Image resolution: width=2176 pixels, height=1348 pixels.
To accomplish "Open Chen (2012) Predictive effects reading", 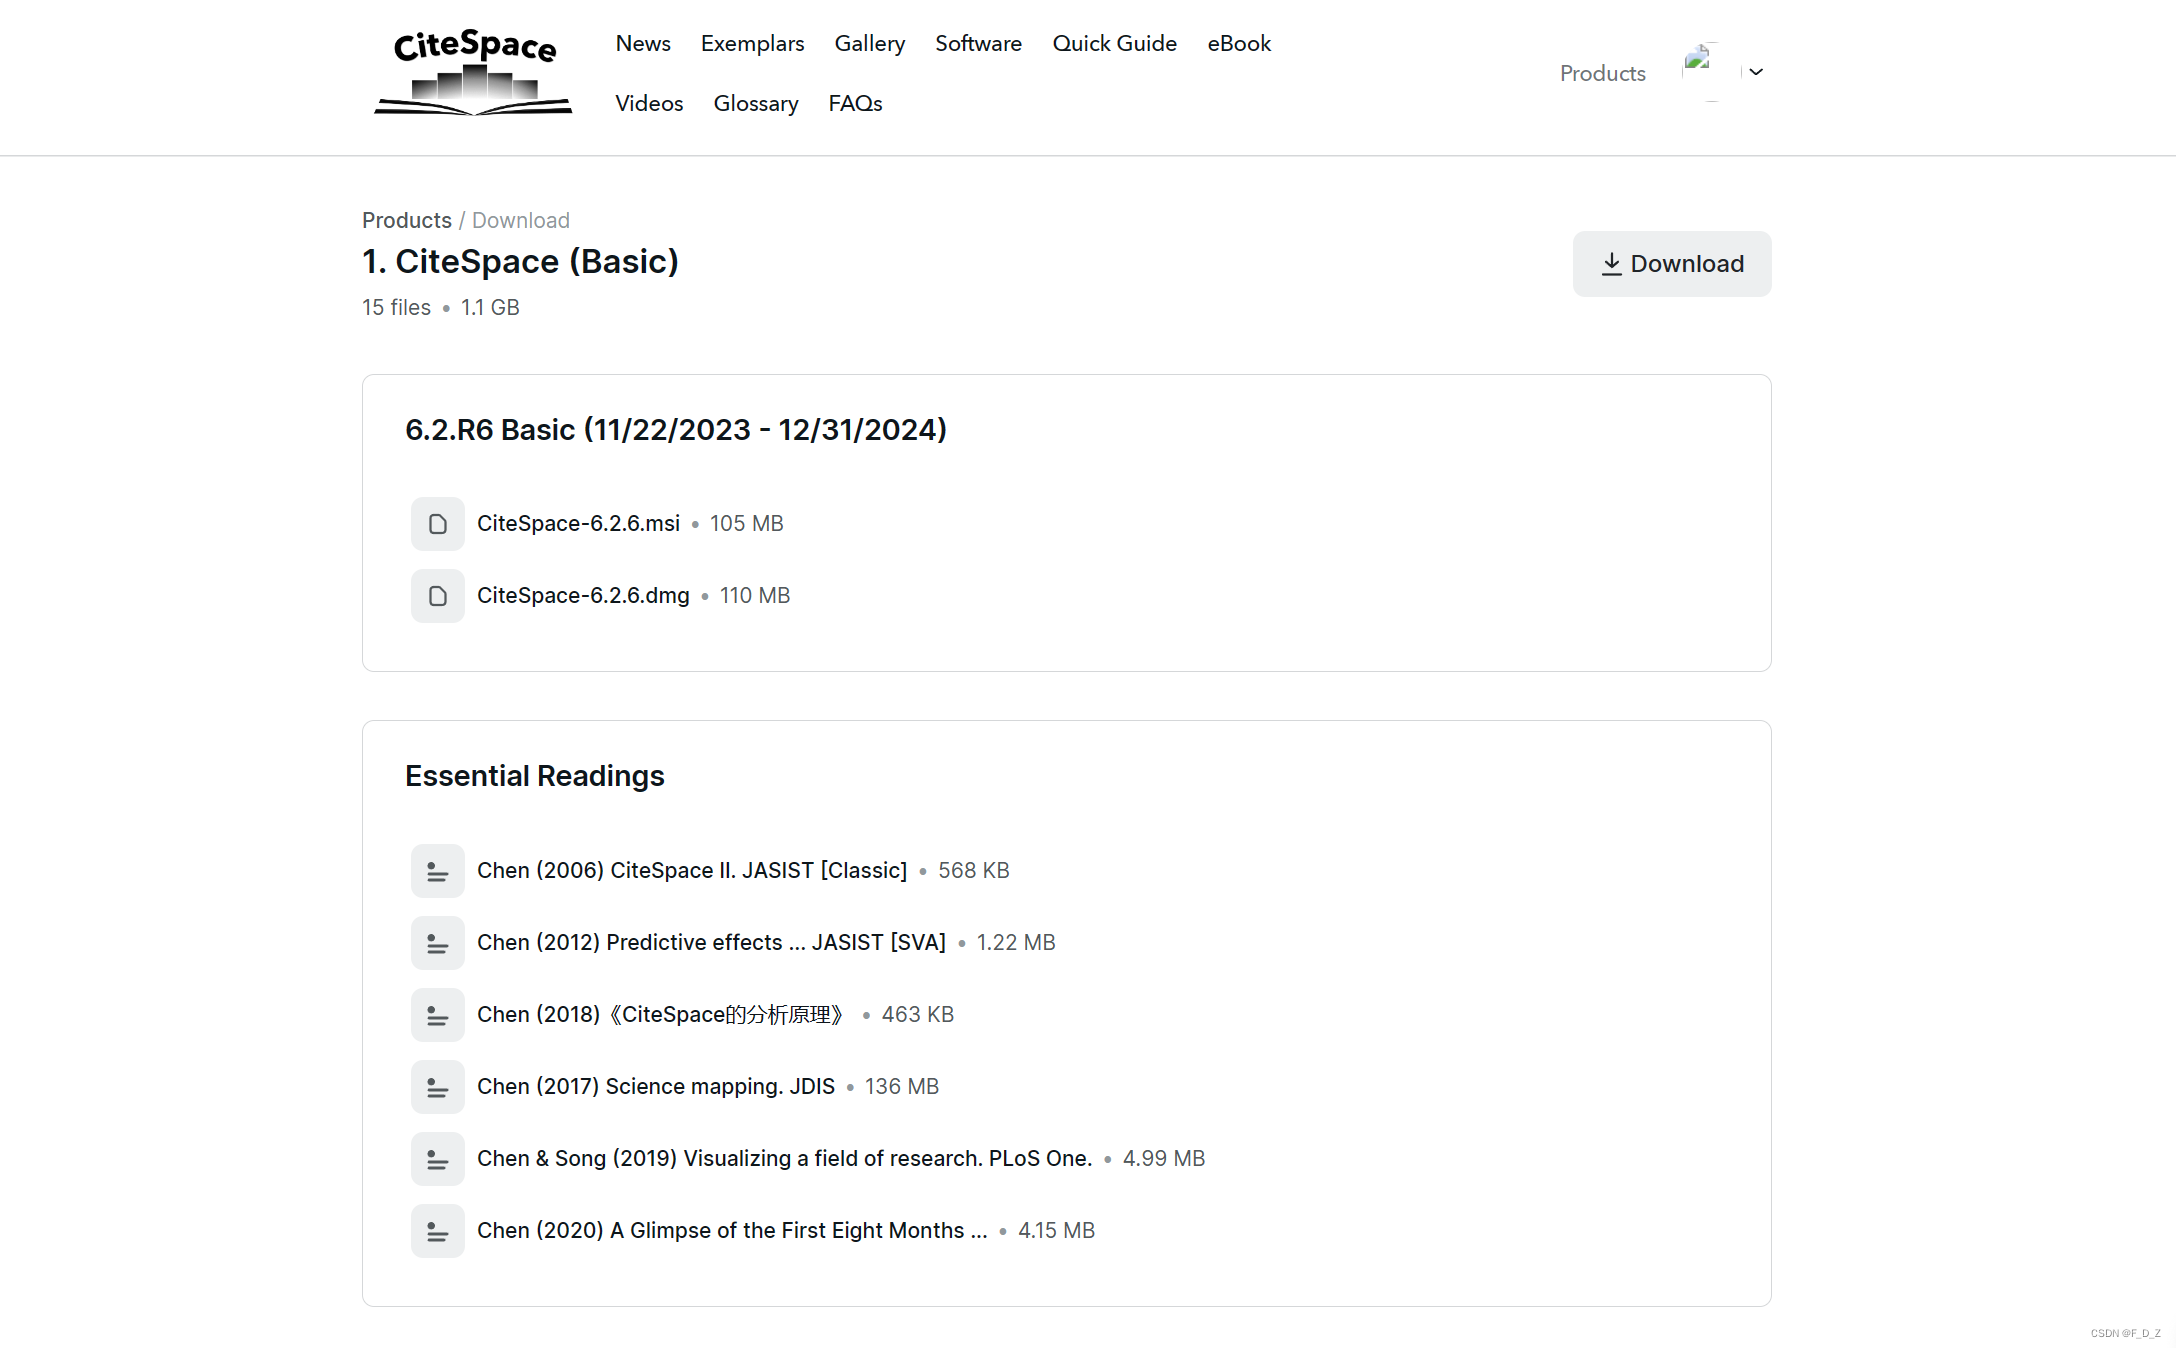I will click(711, 942).
